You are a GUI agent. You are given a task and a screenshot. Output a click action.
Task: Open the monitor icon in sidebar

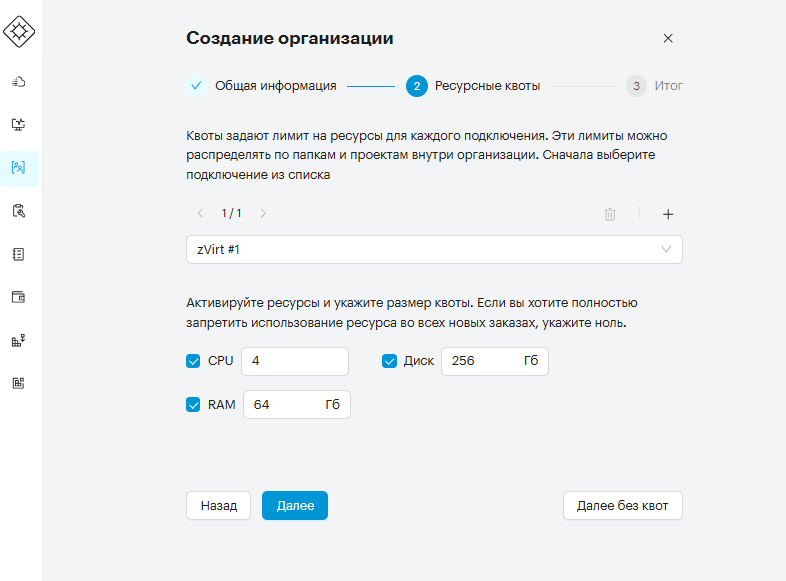tap(19, 124)
